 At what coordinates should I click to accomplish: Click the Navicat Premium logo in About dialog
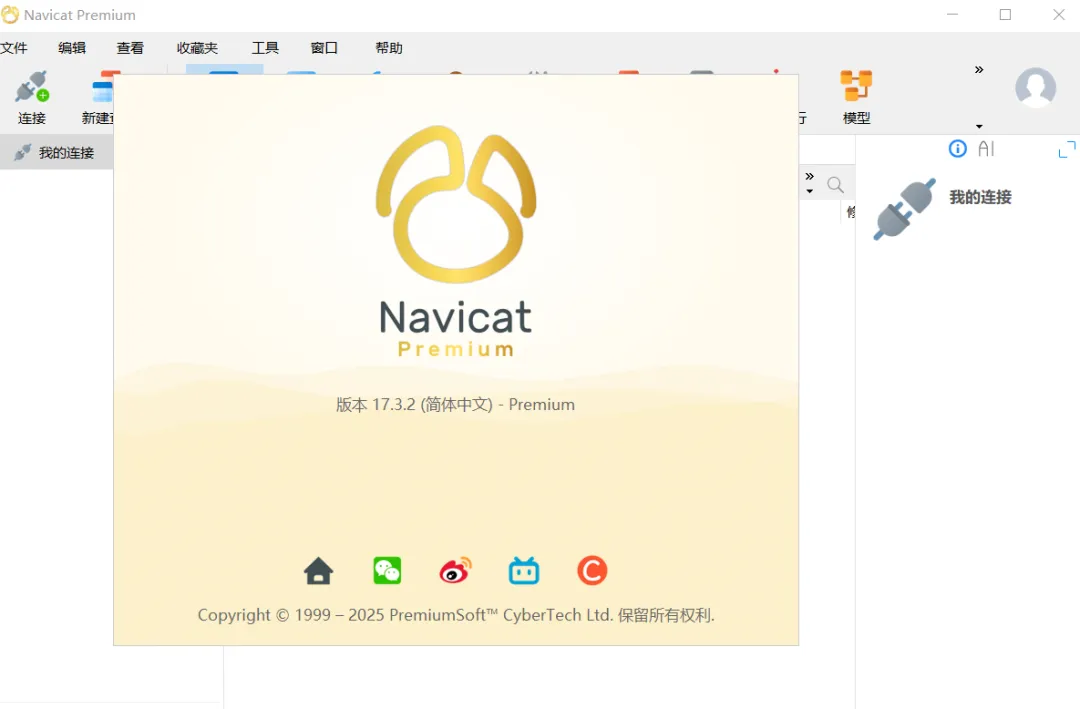click(455, 240)
